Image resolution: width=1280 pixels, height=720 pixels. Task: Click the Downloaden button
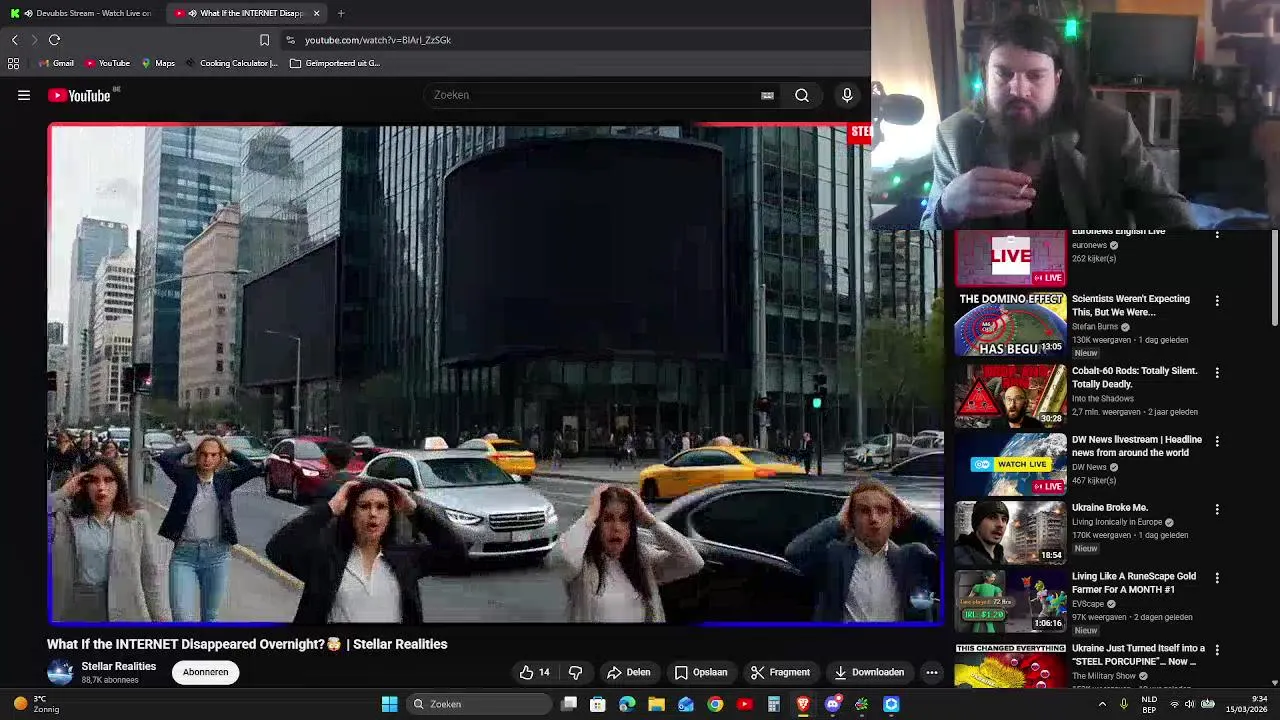pyautogui.click(x=869, y=672)
